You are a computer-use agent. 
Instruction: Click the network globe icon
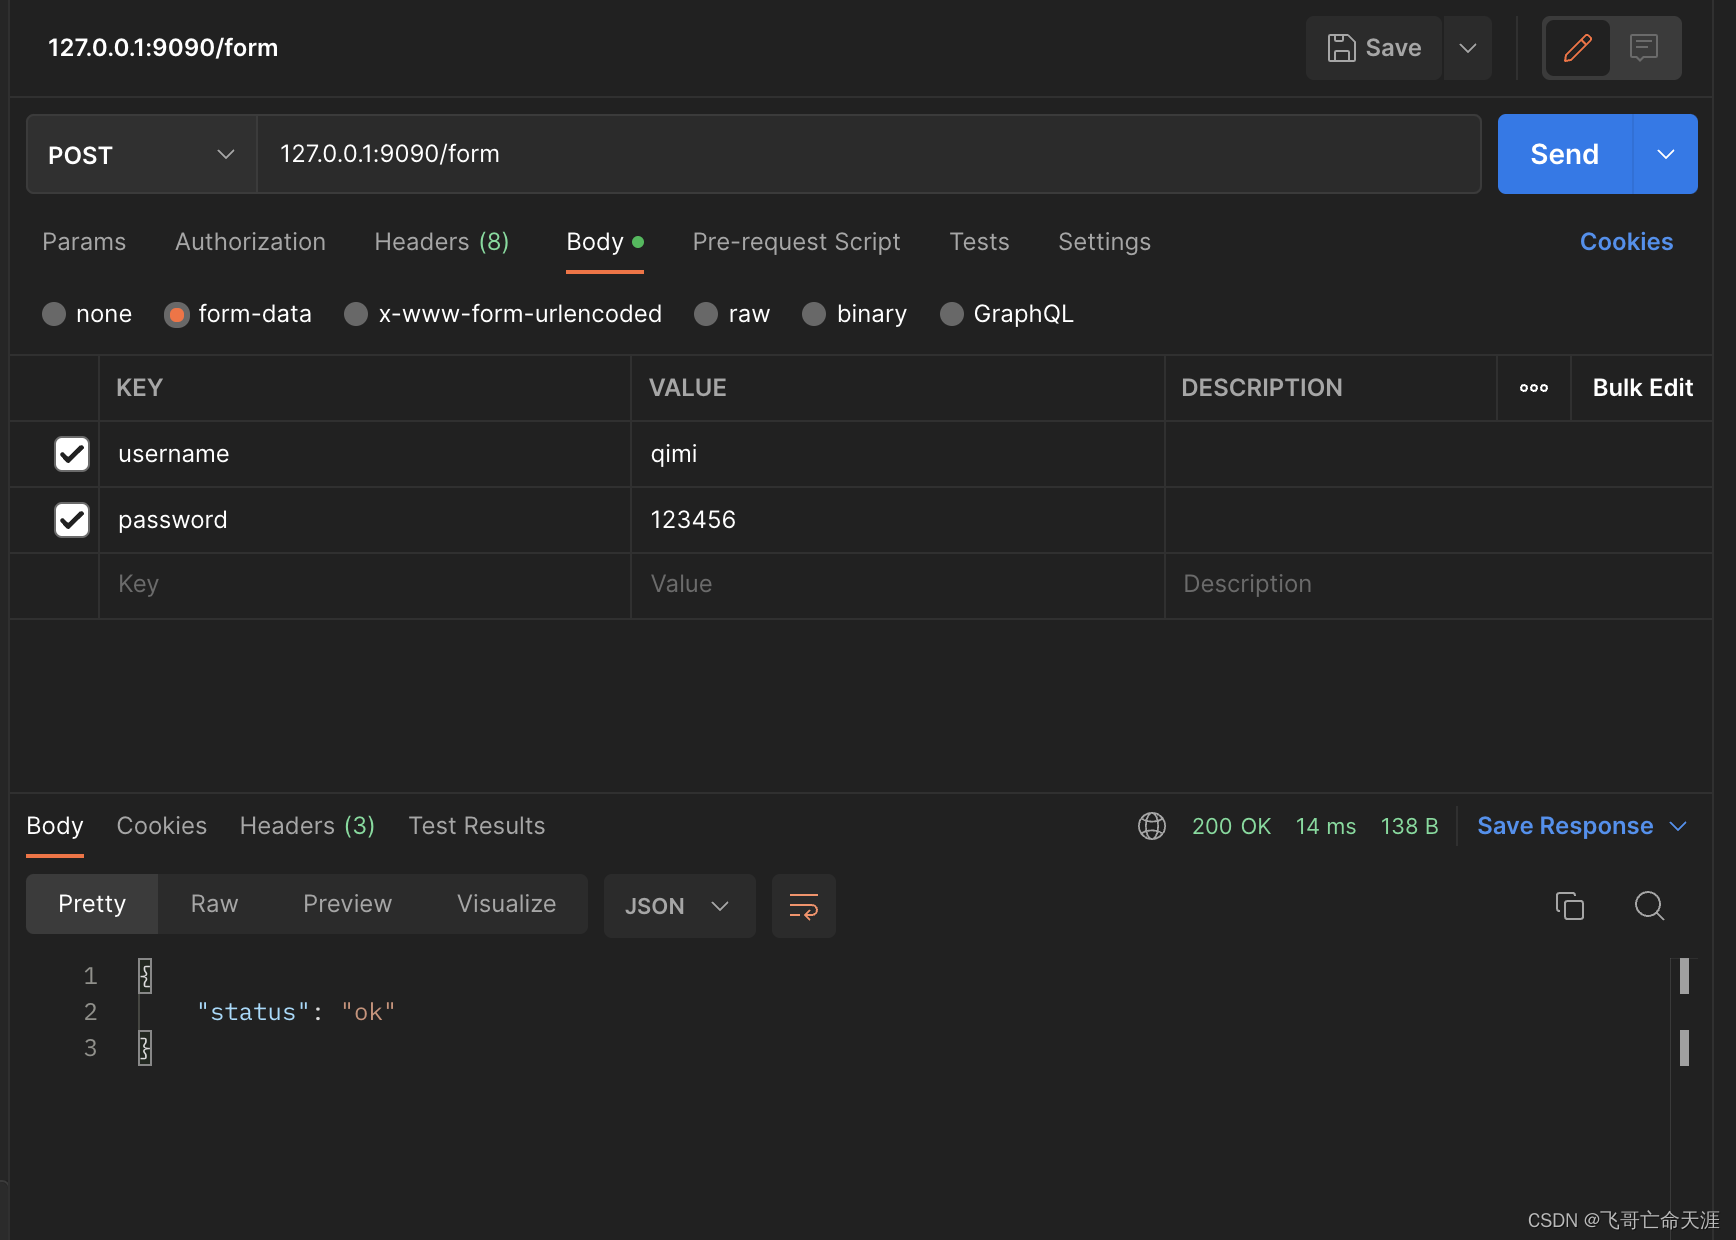(x=1152, y=826)
